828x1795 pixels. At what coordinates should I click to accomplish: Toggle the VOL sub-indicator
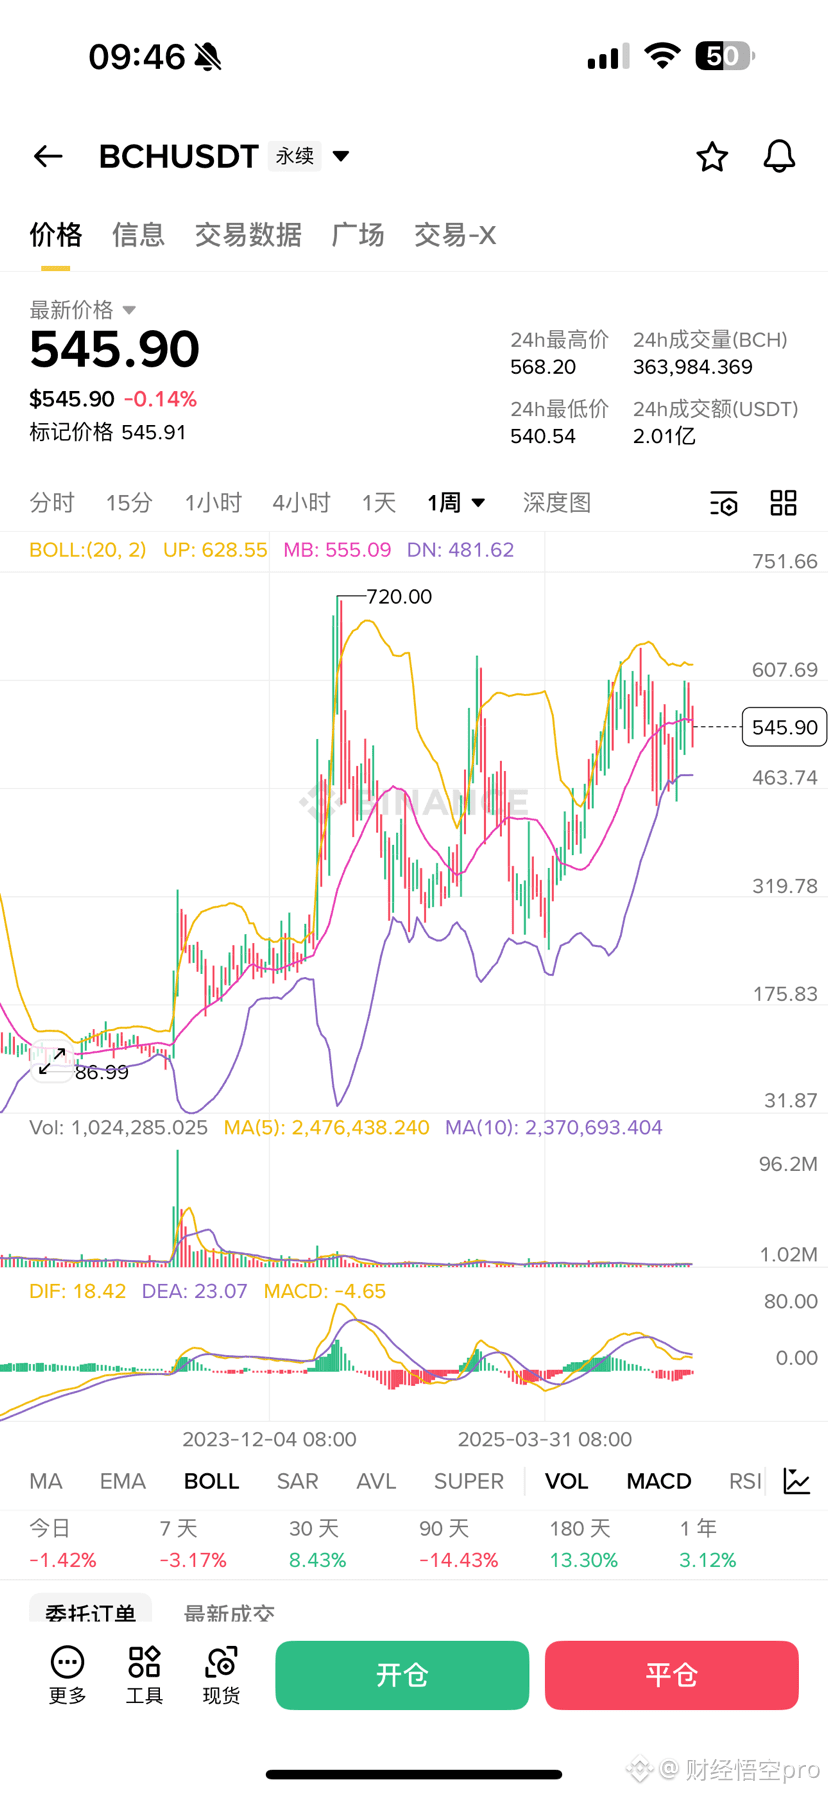(x=567, y=1481)
